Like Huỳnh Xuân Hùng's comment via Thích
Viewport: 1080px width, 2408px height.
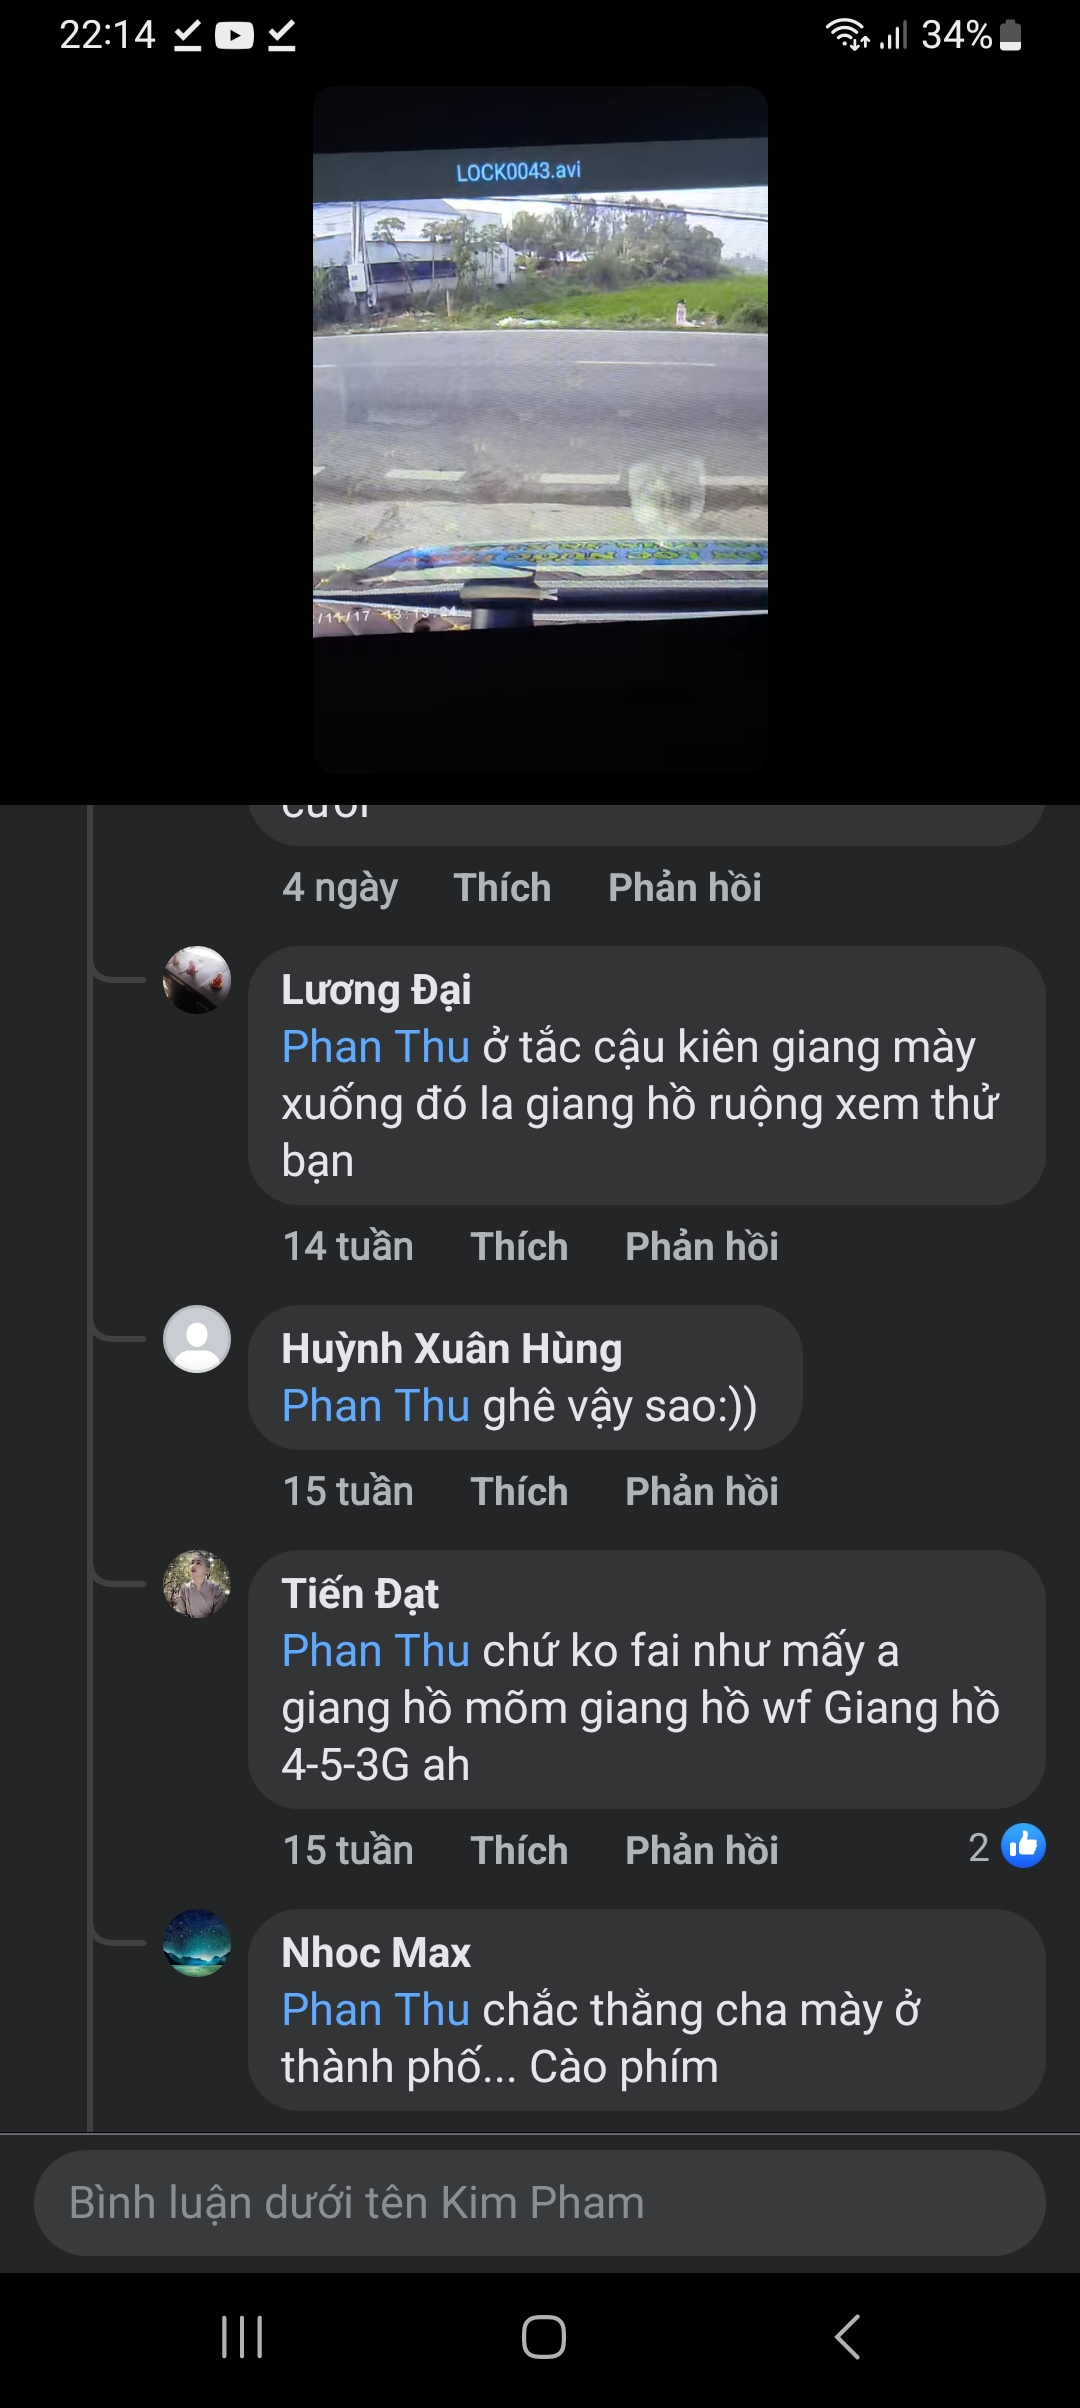point(517,1491)
